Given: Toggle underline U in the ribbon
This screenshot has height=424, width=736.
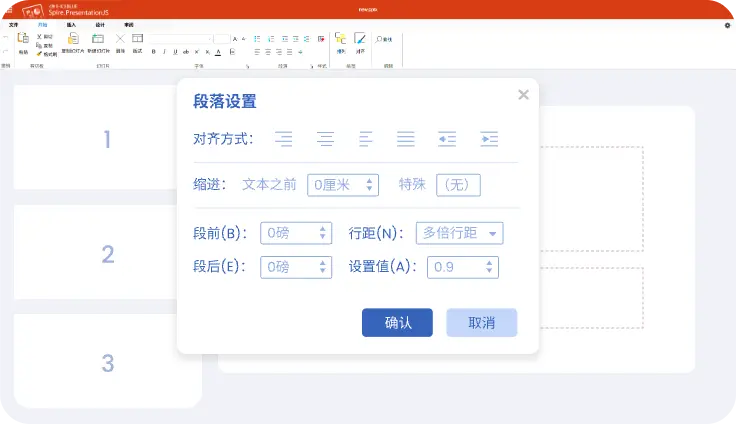Looking at the screenshot, I should pyautogui.click(x=175, y=52).
